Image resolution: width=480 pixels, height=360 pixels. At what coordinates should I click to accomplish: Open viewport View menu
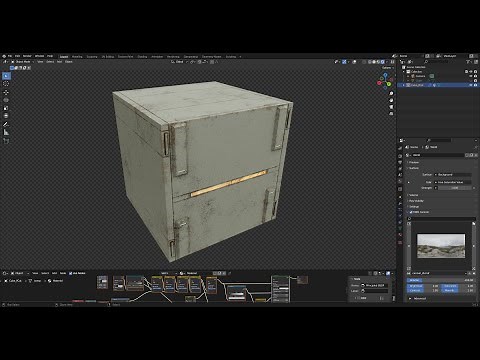(x=40, y=62)
